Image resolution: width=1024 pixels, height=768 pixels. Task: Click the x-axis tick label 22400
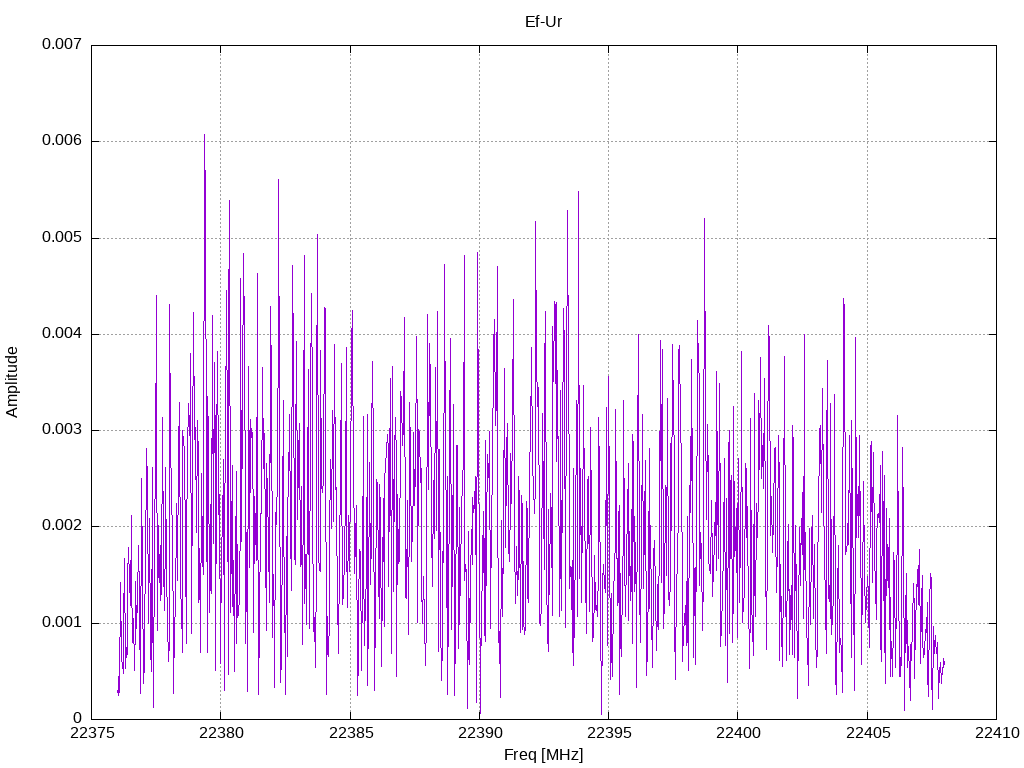click(x=738, y=733)
